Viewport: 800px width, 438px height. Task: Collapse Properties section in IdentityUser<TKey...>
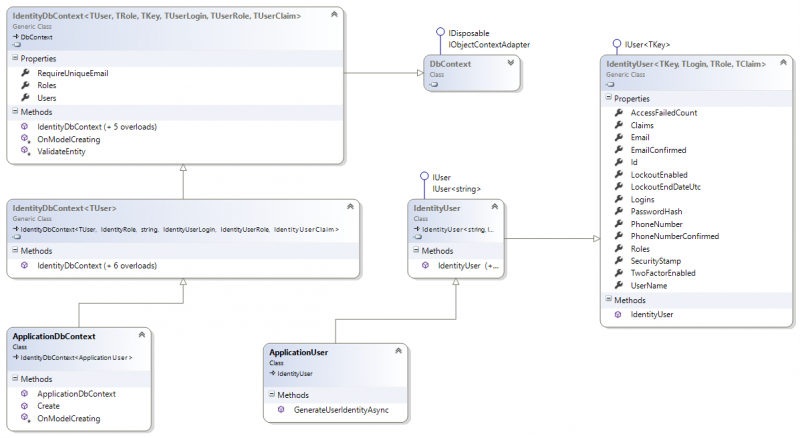point(609,98)
